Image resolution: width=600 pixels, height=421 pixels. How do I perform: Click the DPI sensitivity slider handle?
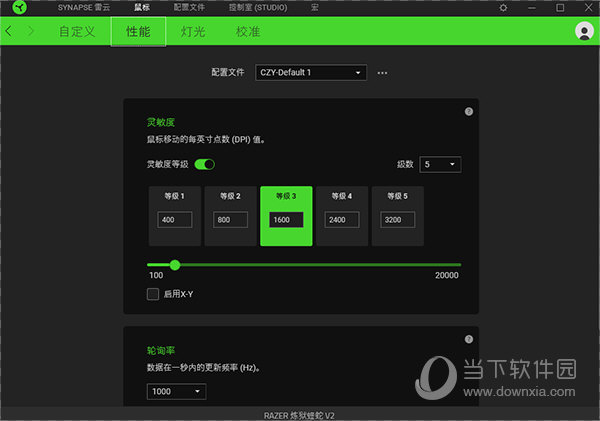[x=175, y=264]
